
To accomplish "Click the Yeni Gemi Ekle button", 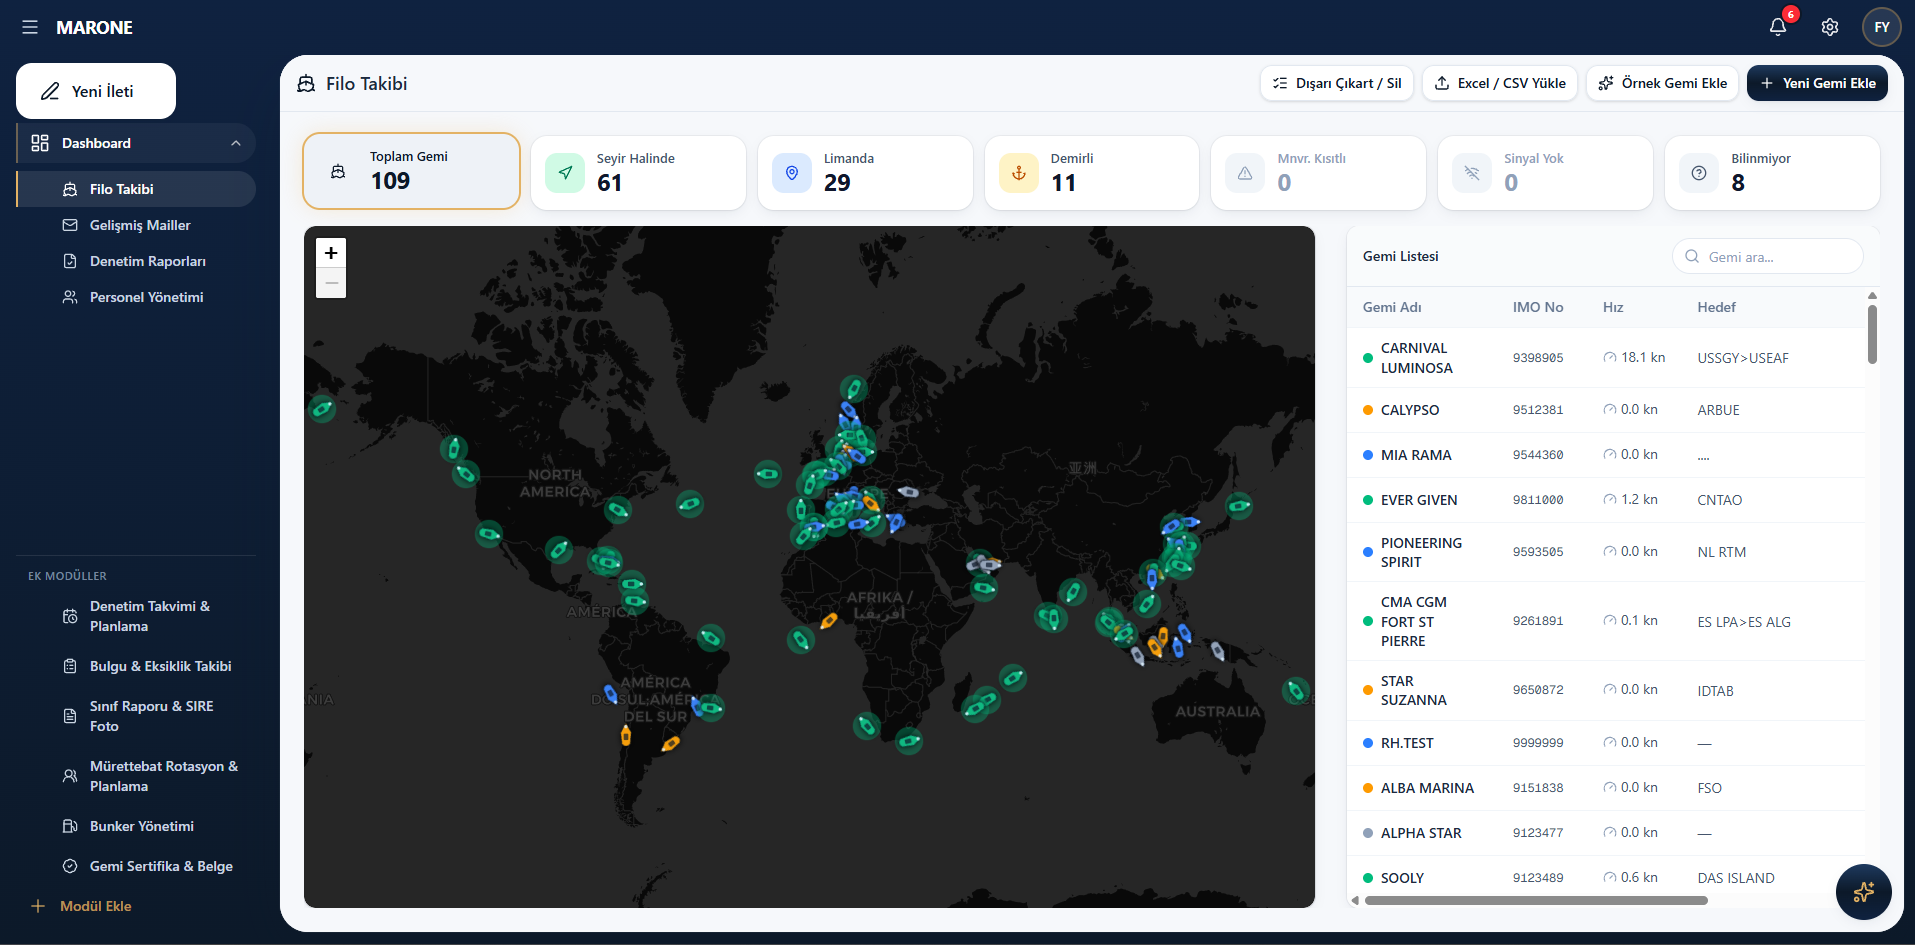I will [1817, 83].
